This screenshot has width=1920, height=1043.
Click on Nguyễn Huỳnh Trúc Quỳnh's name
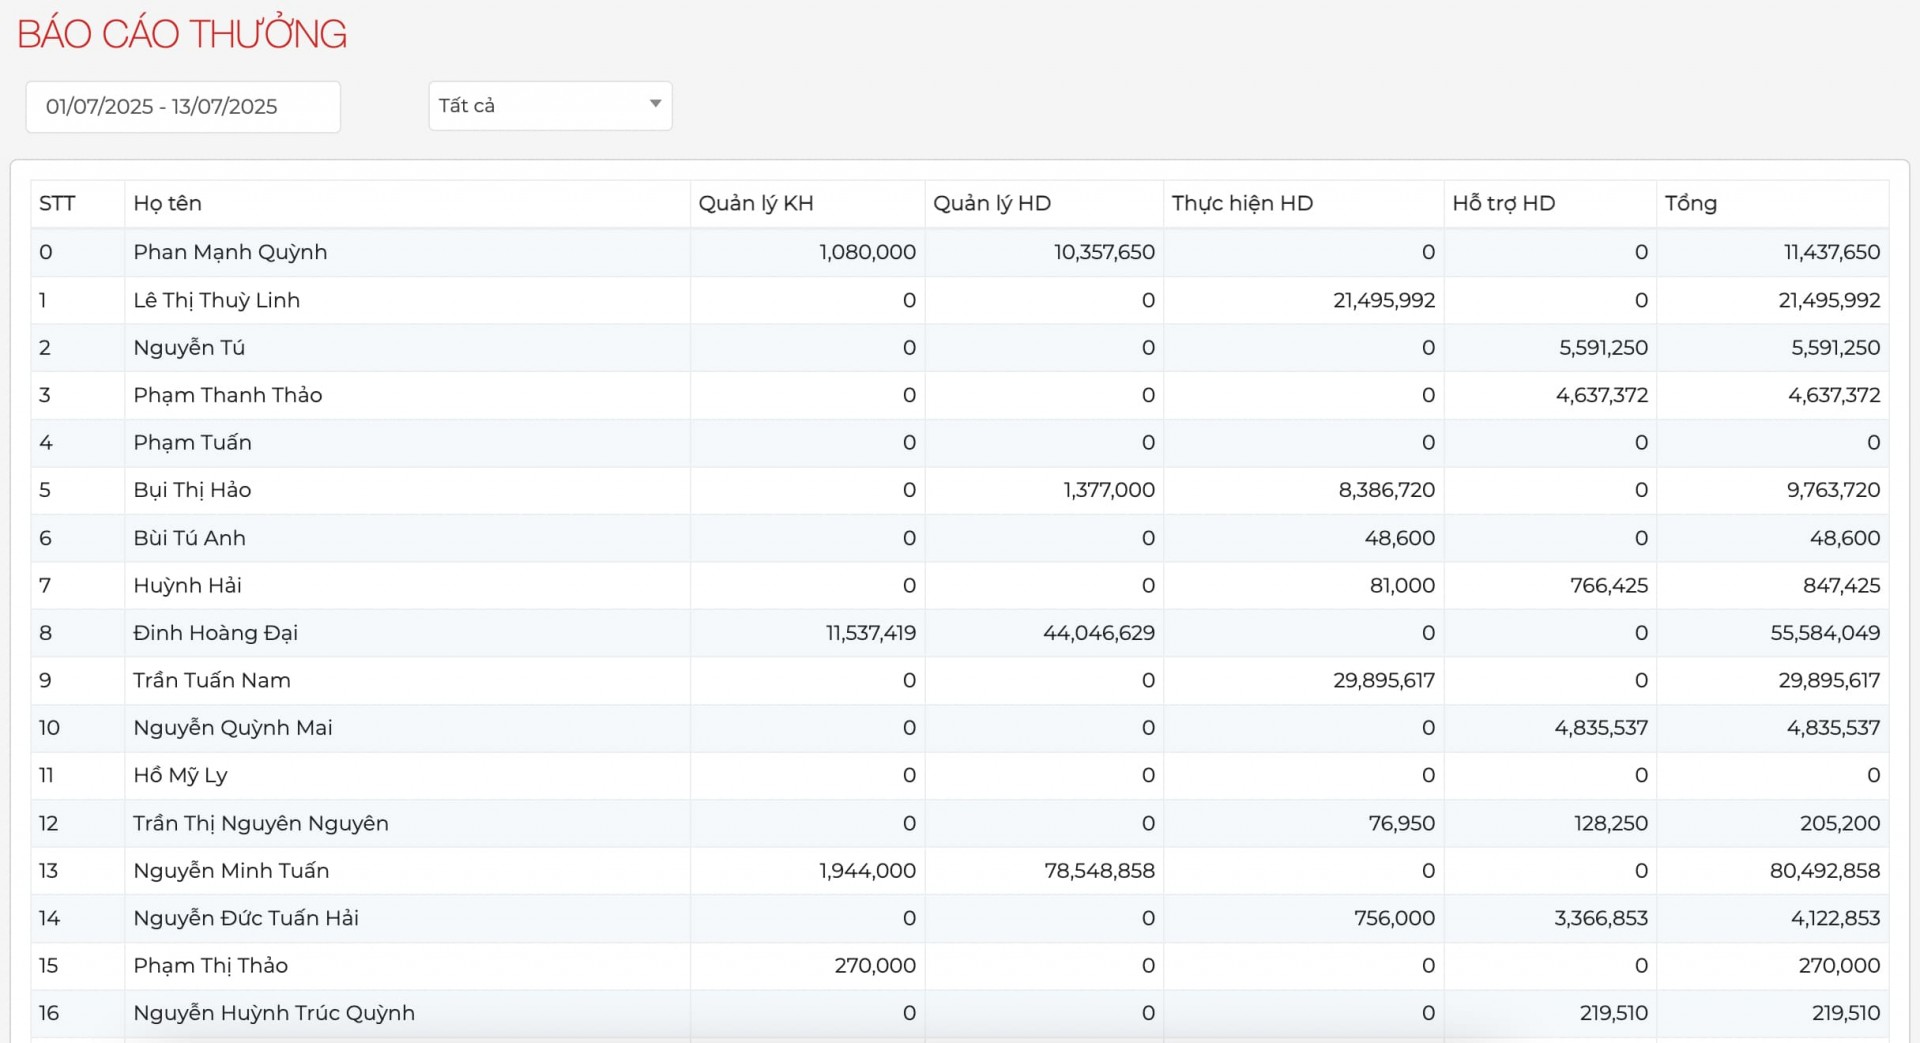tap(274, 1013)
